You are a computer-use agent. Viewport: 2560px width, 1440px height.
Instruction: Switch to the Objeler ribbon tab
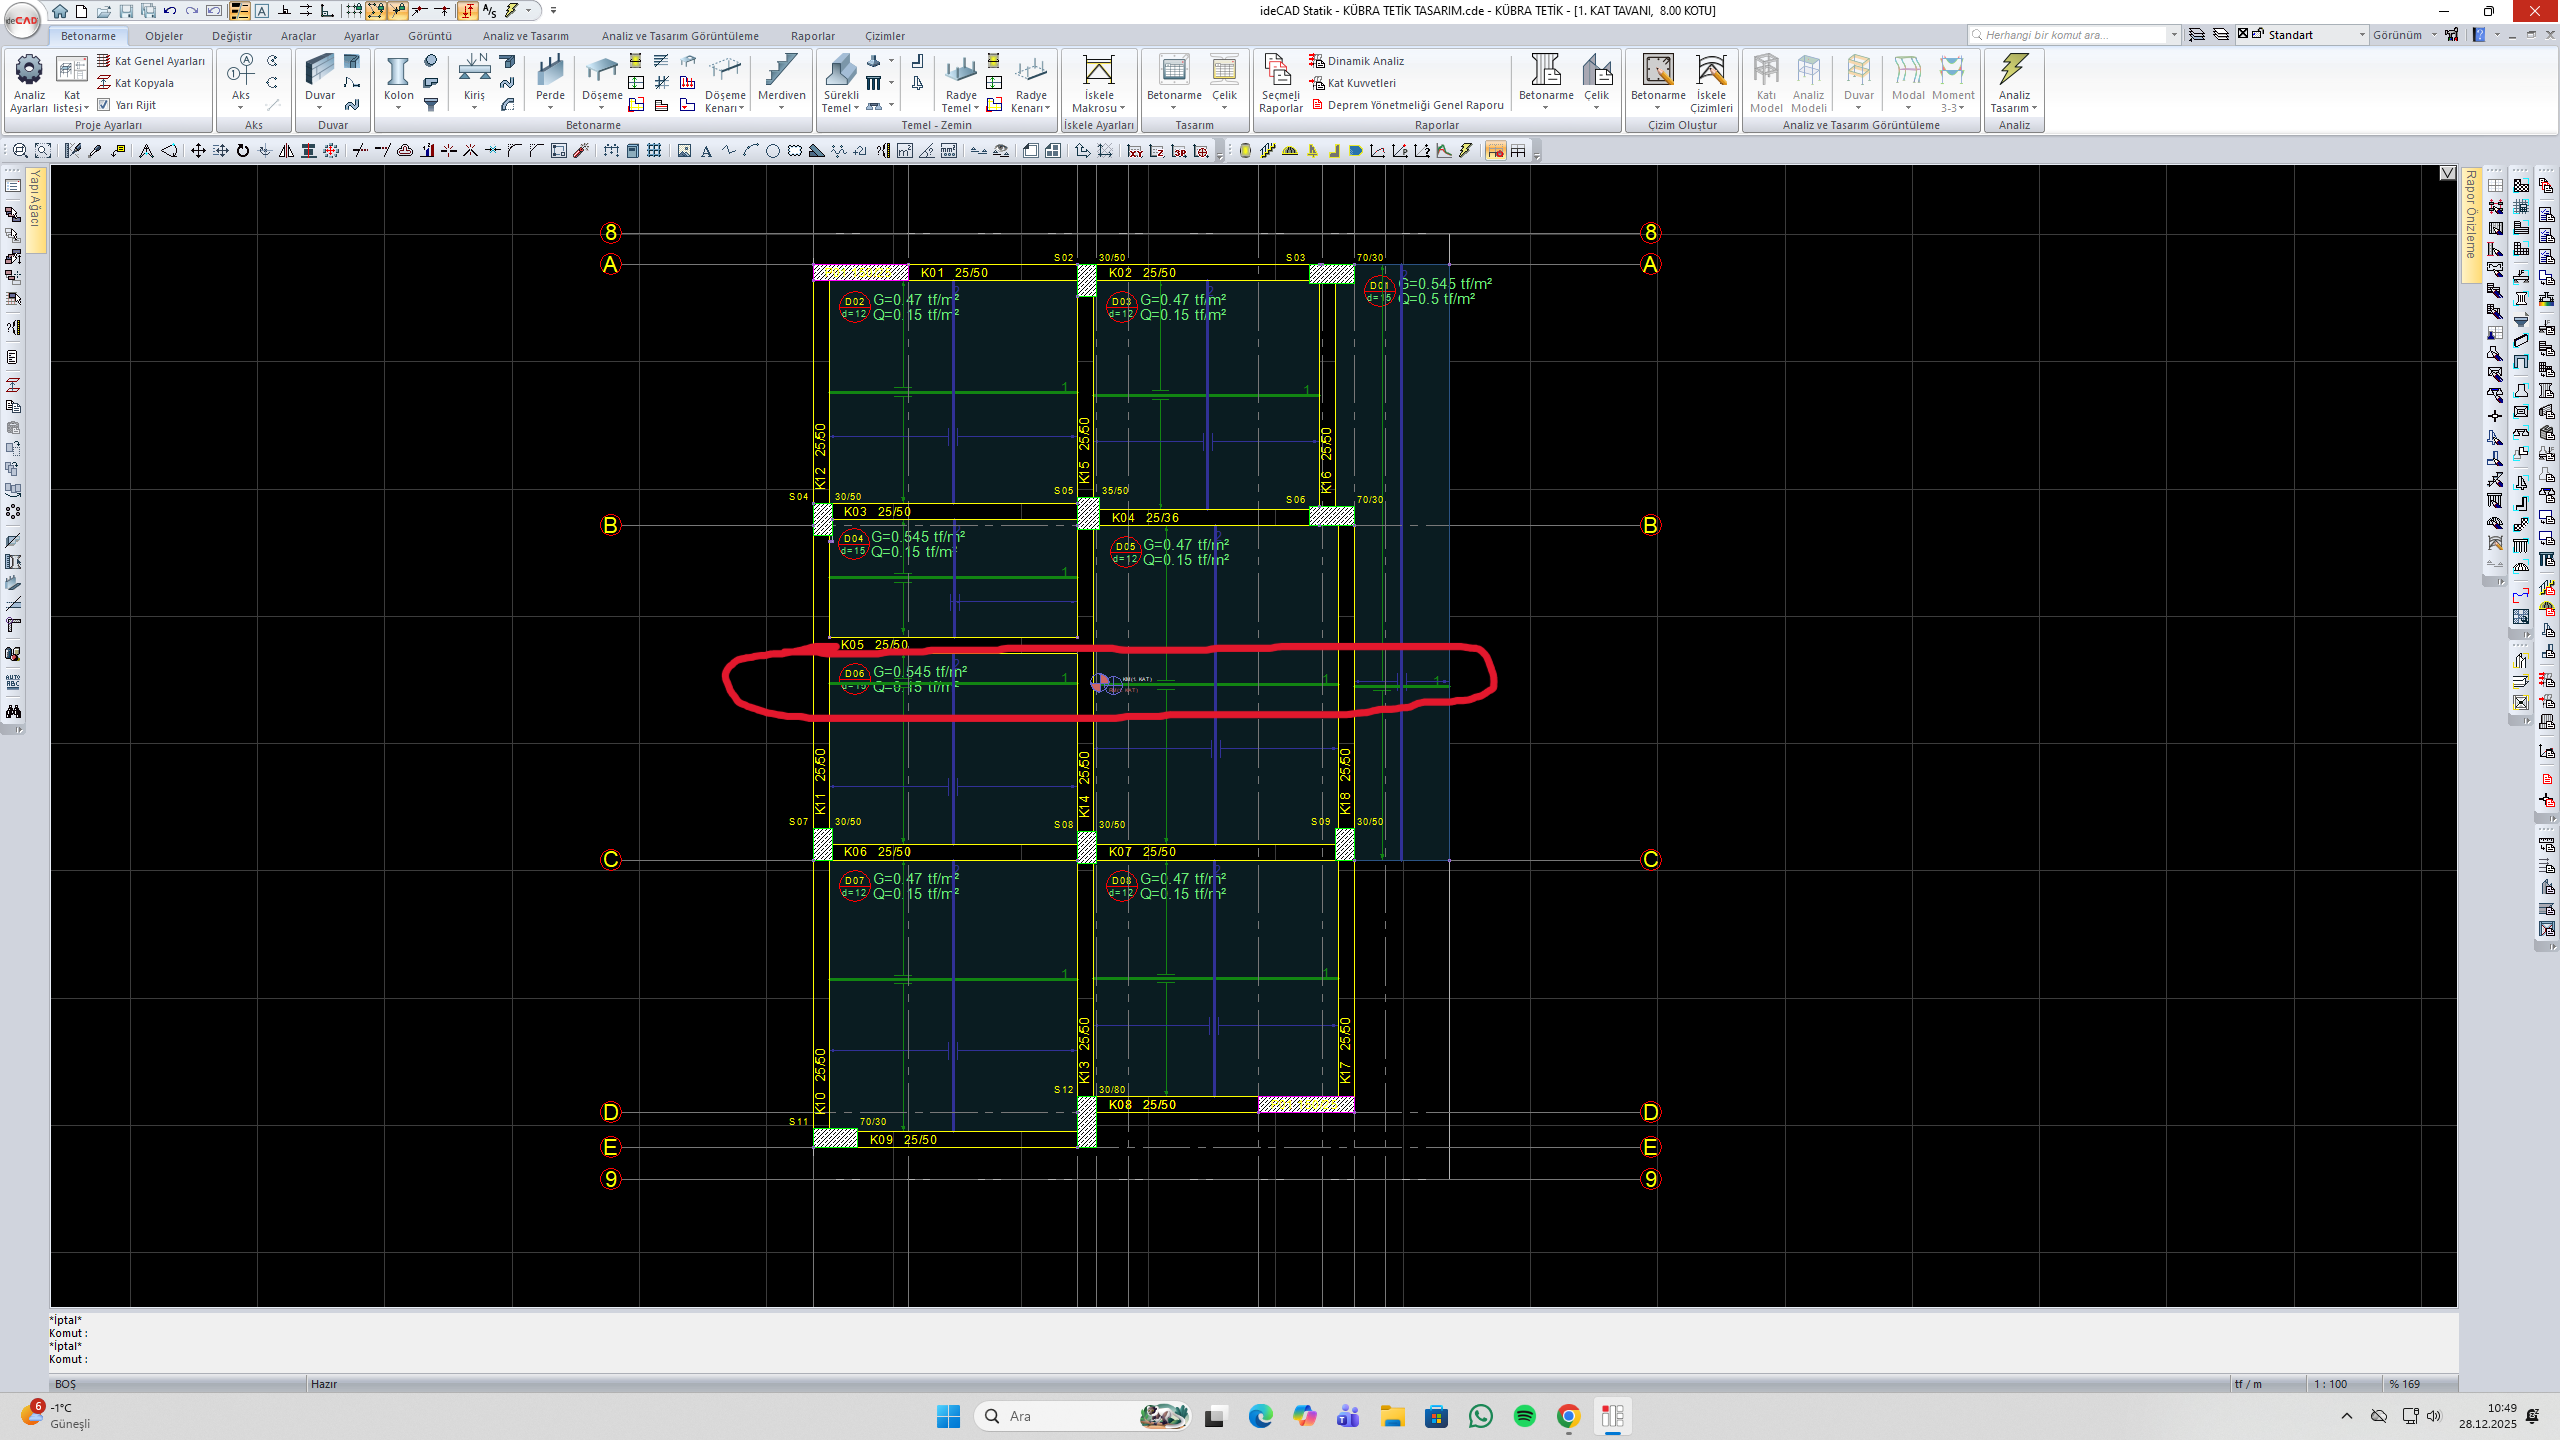pos(164,36)
